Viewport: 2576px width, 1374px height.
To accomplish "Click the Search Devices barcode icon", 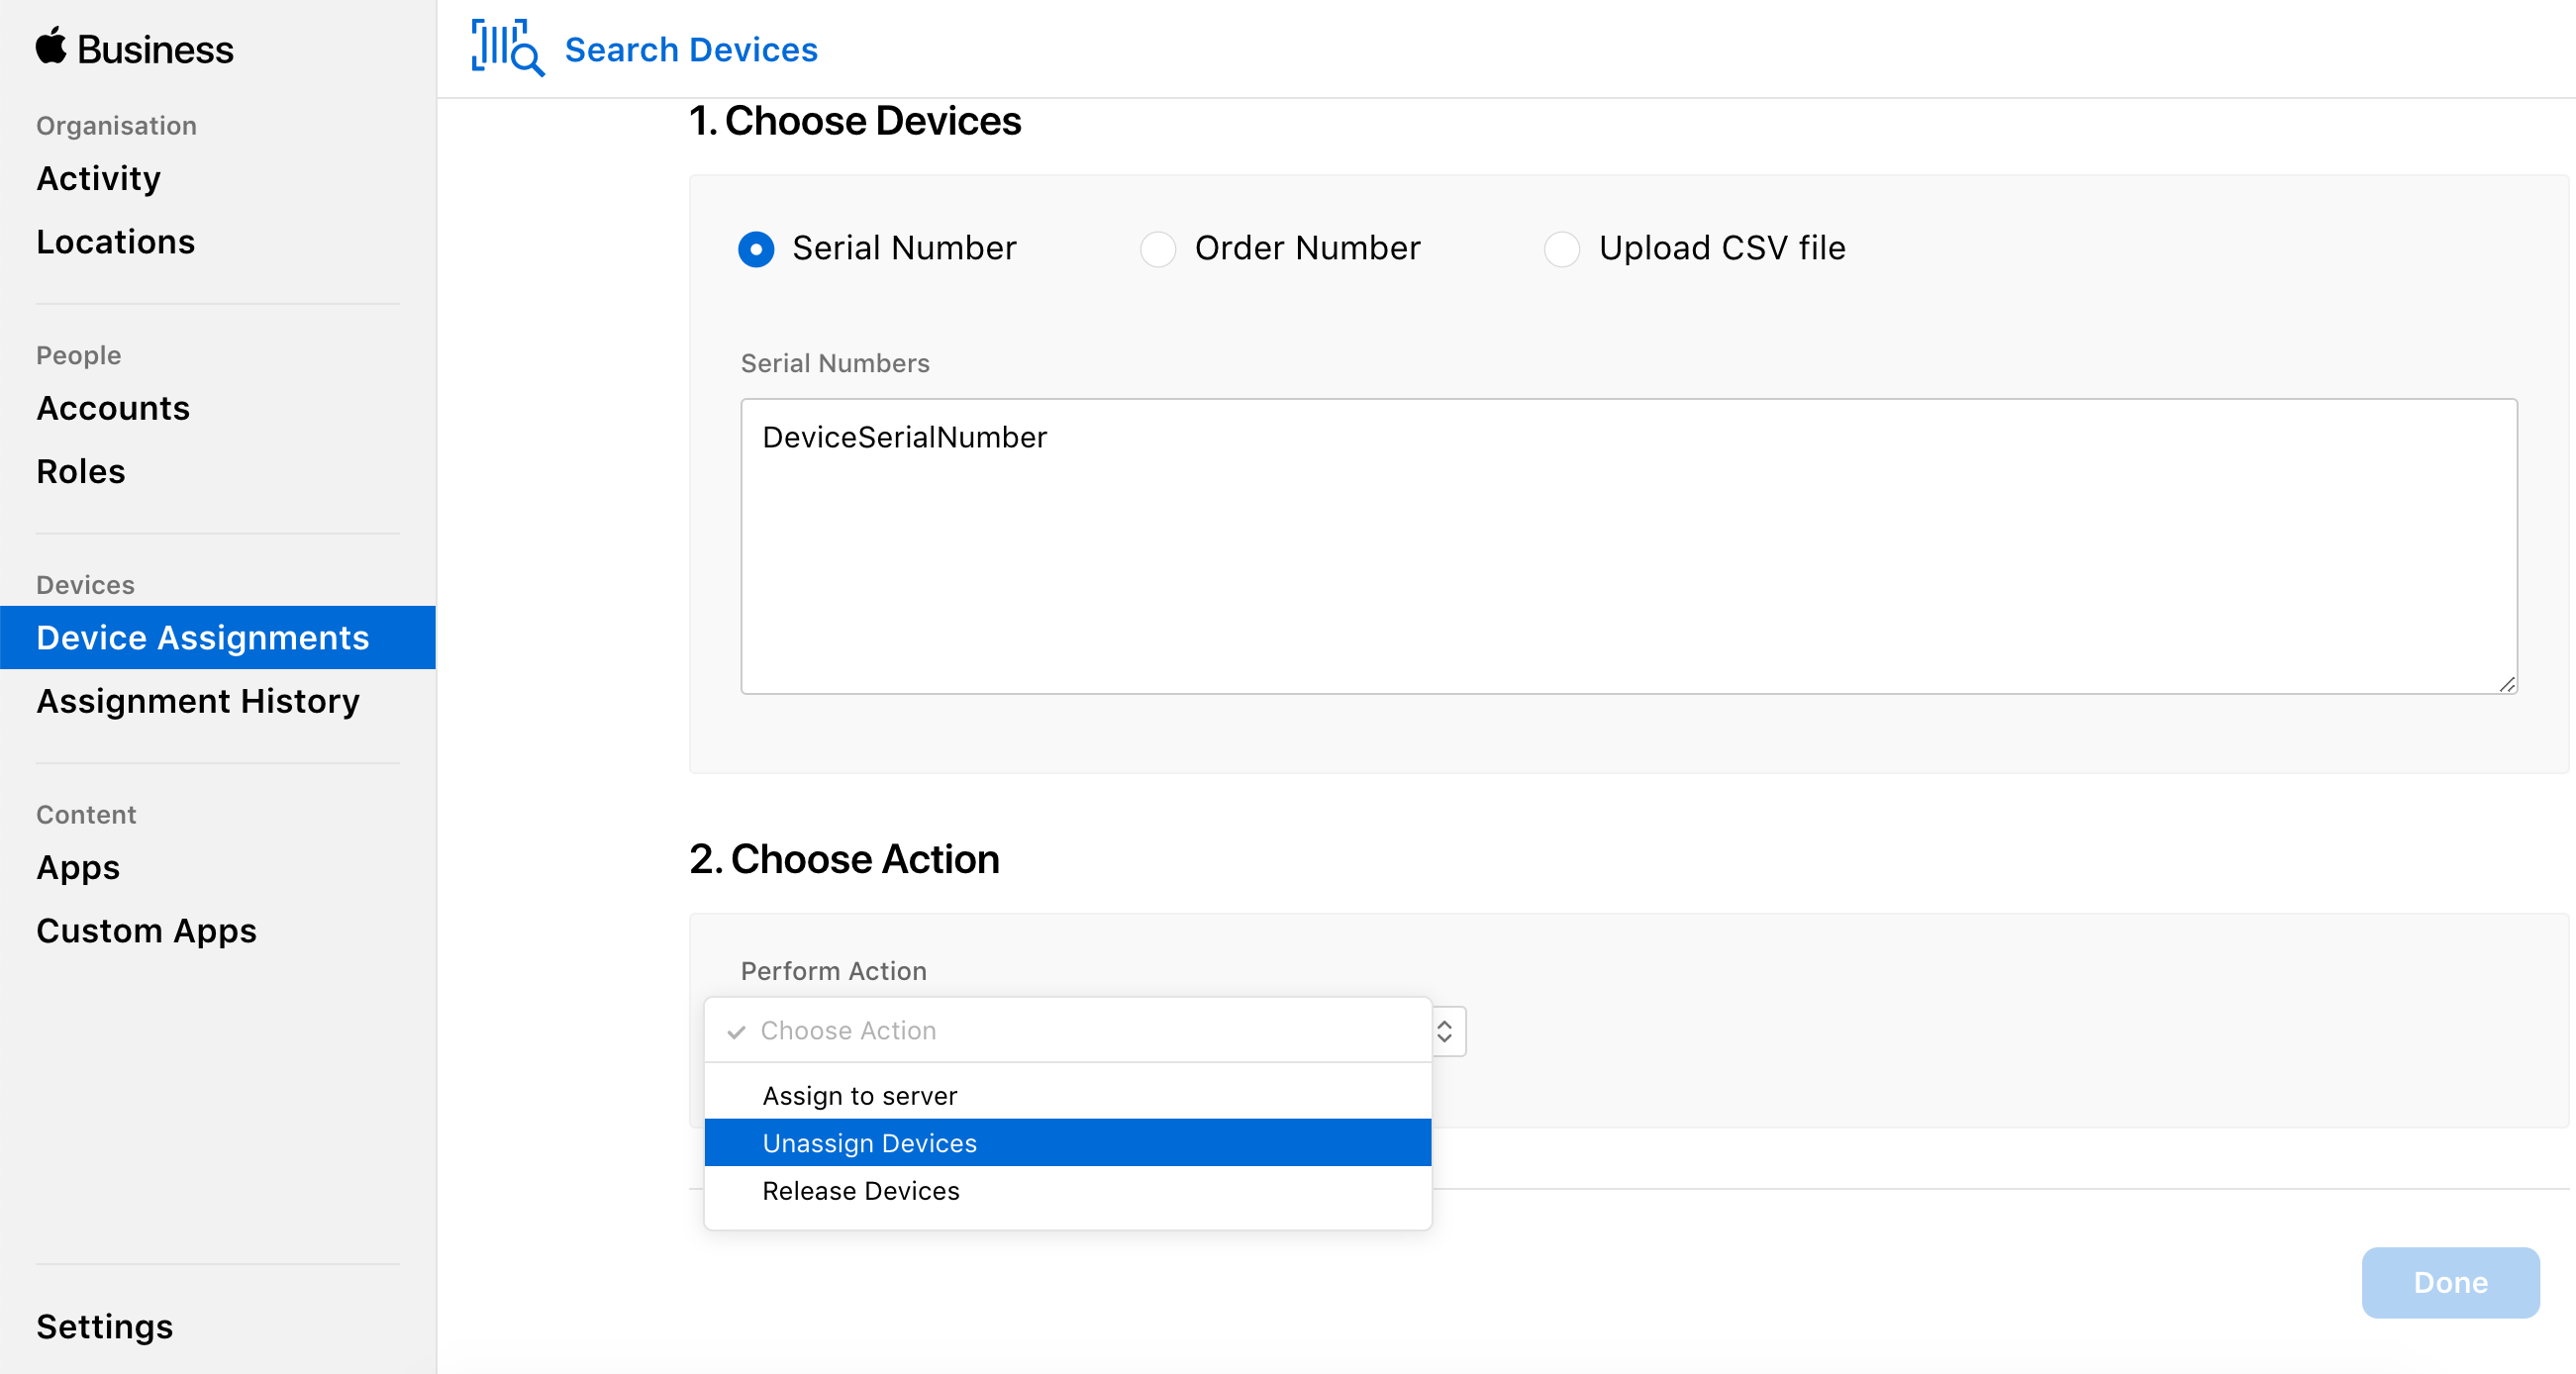I will pos(508,47).
